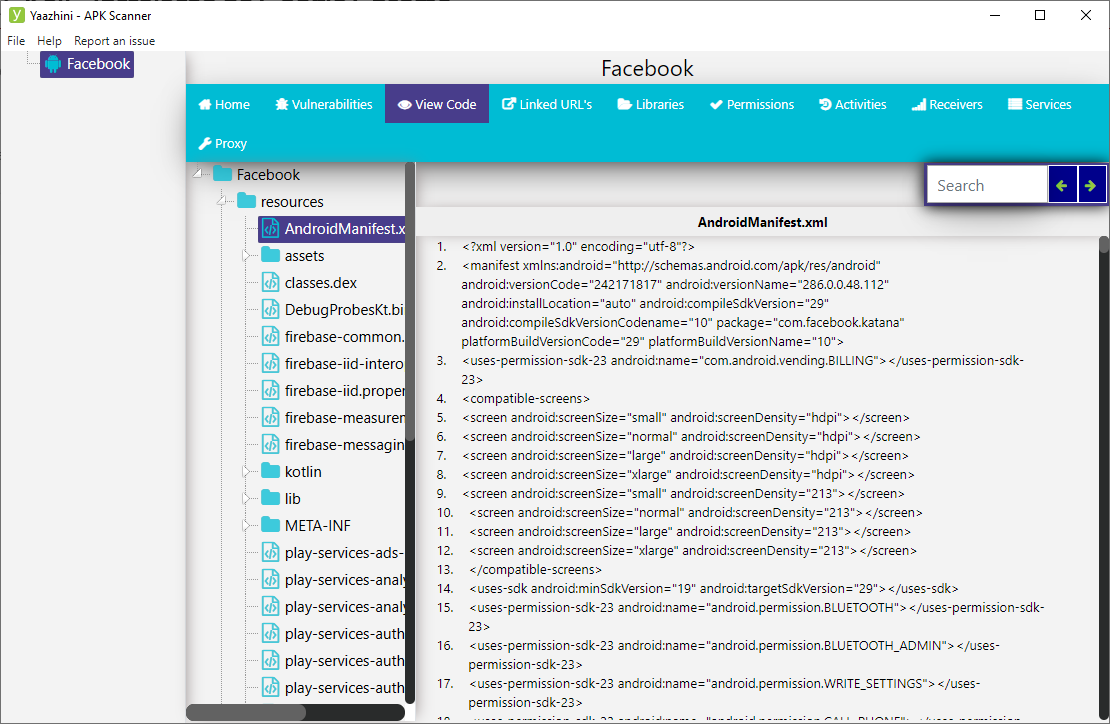Switch to the Vulnerabilities tab
This screenshot has height=724, width=1110.
(324, 104)
